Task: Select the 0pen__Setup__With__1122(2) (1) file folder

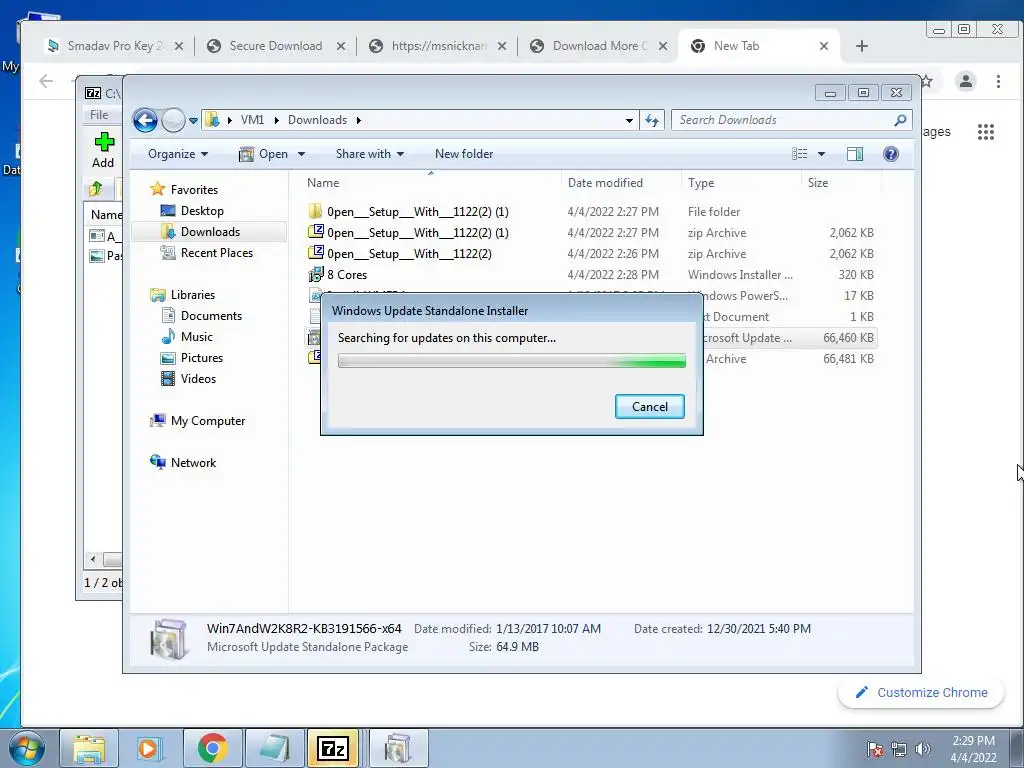Action: [592, 211]
